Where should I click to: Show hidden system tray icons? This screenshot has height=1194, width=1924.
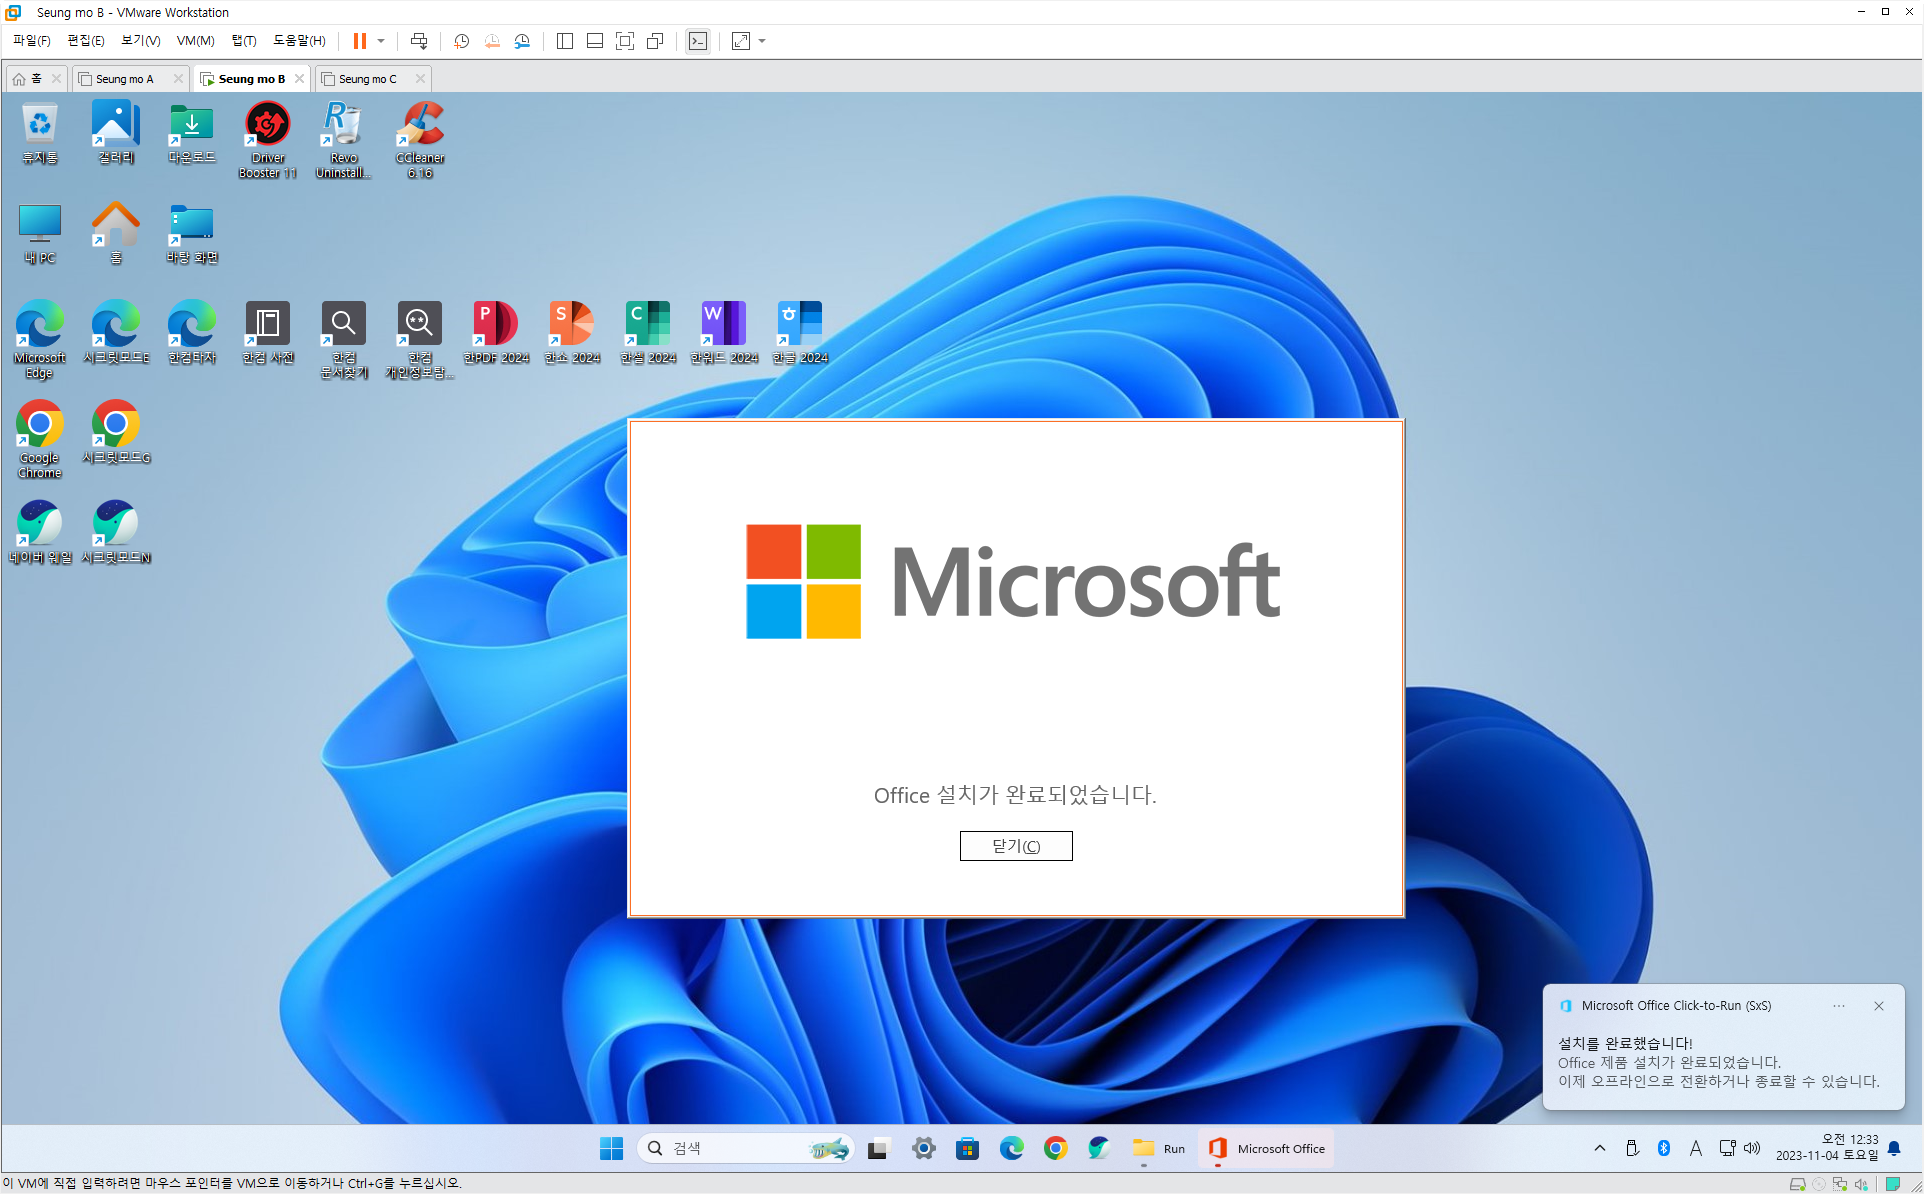coord(1599,1148)
